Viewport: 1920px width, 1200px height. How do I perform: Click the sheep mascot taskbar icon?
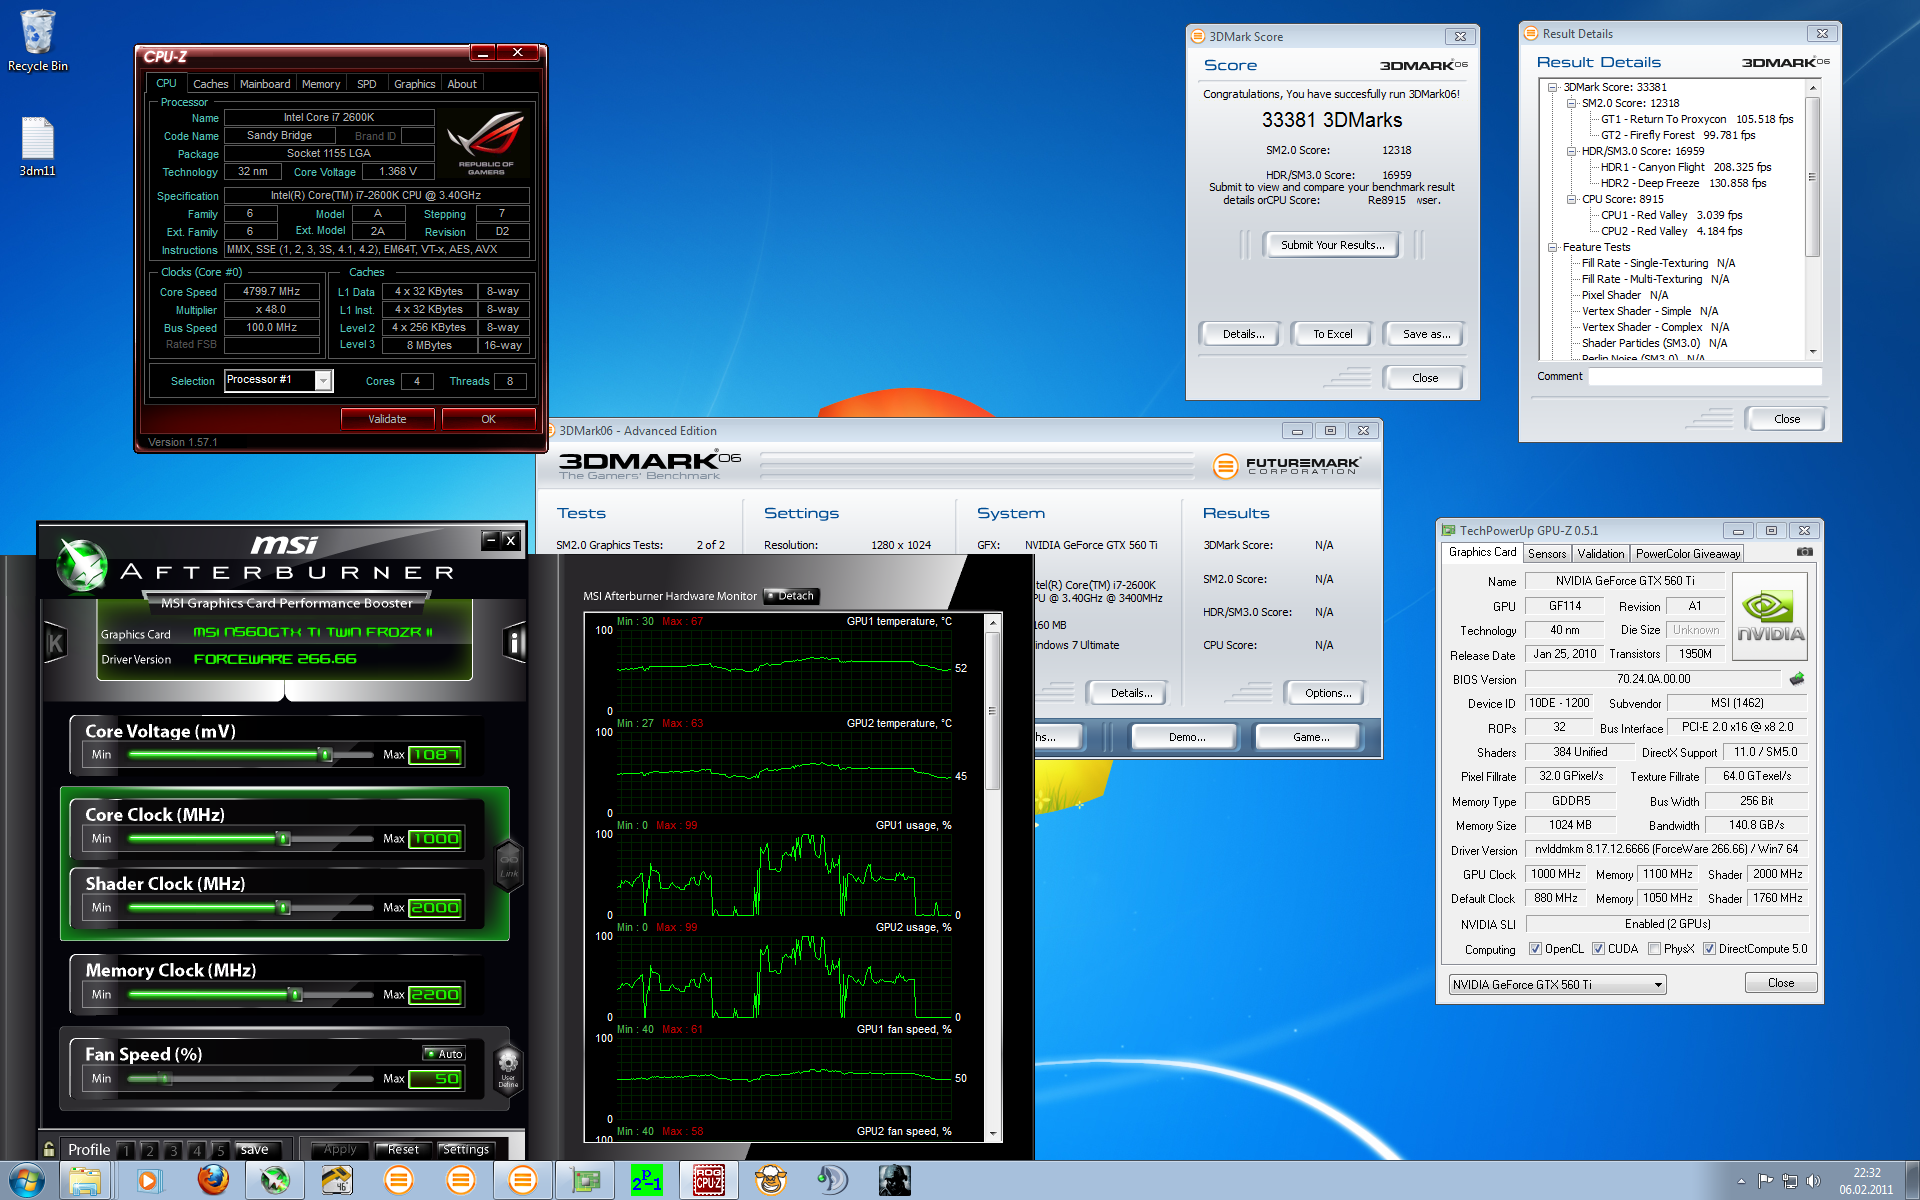[771, 1181]
